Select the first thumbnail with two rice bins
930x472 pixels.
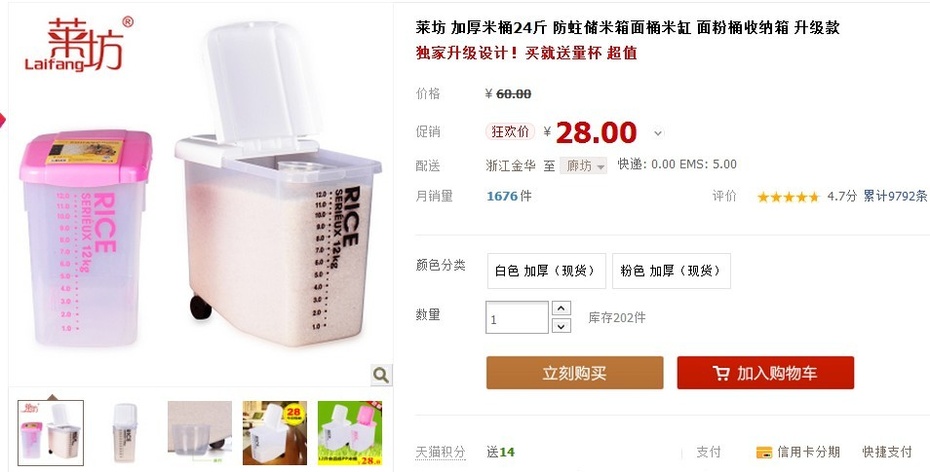point(50,433)
